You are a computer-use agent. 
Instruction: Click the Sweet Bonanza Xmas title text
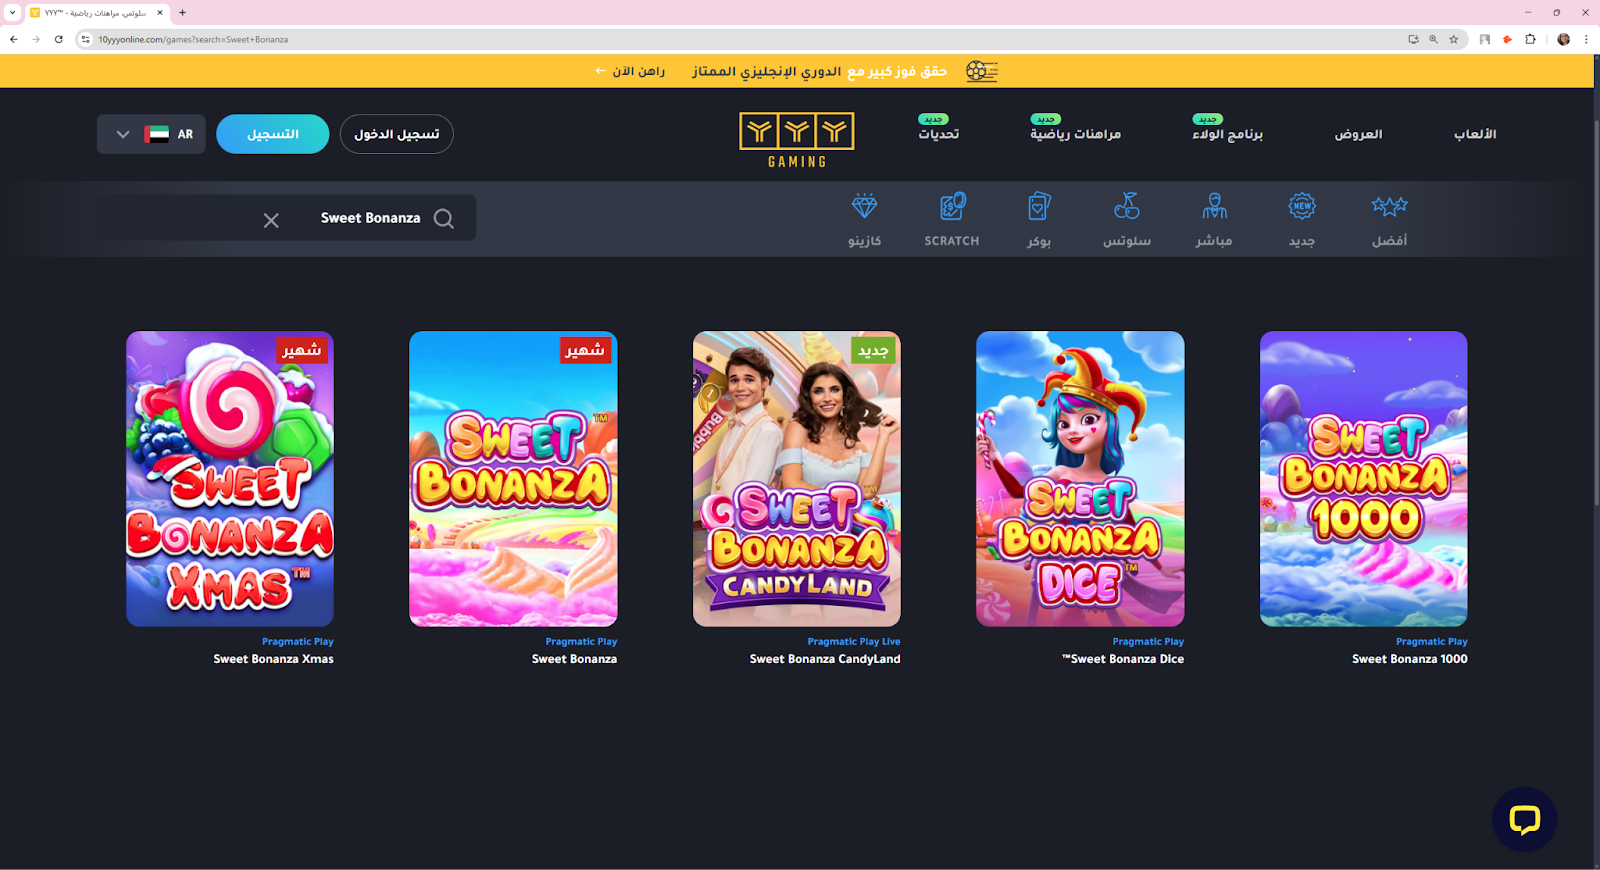(273, 659)
